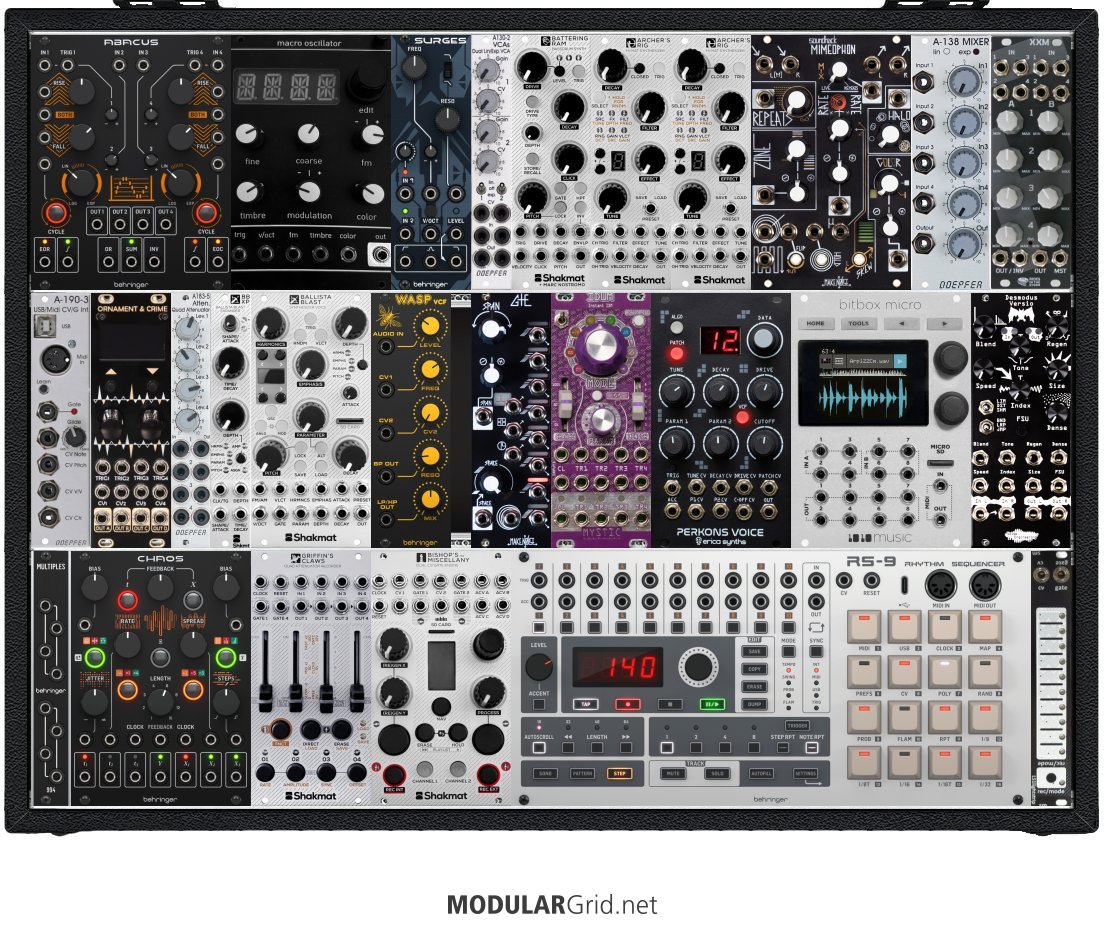
Task: Flip the LIM/DST/SHM switch on Desmodus Versio
Action: point(987,408)
